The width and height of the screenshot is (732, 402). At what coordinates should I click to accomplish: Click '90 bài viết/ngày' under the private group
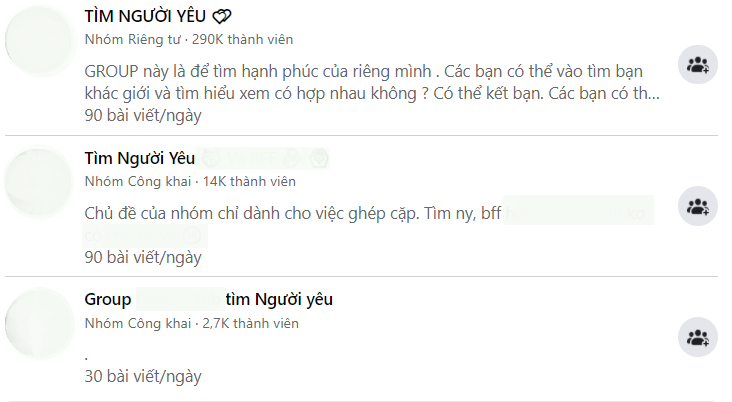tap(143, 115)
